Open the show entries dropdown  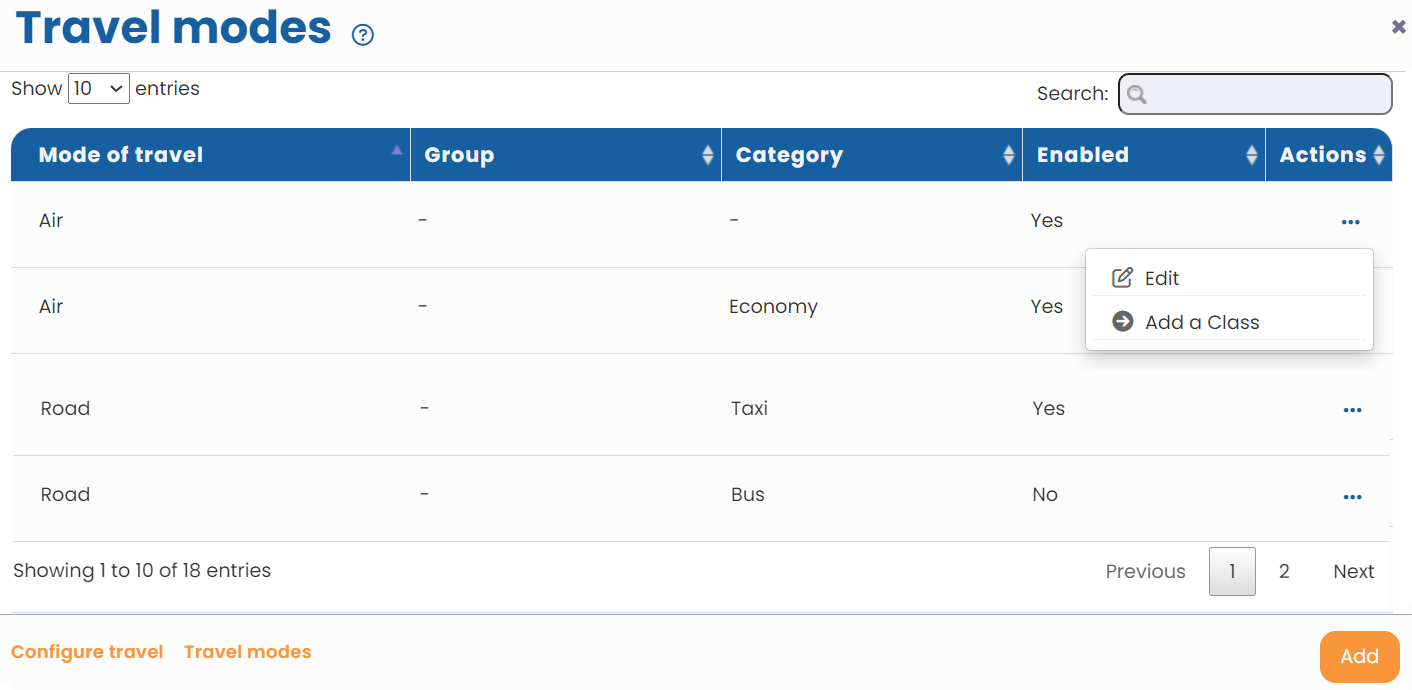pos(99,89)
